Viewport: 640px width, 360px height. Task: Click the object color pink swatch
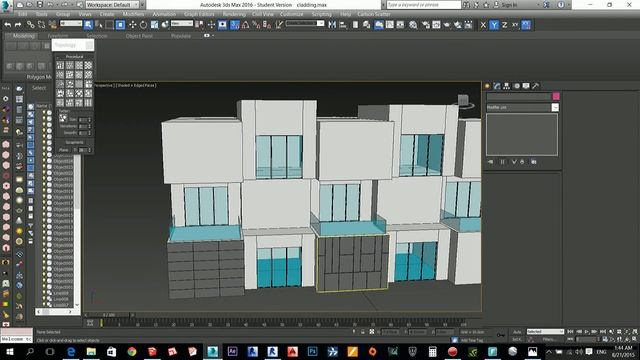pos(556,96)
